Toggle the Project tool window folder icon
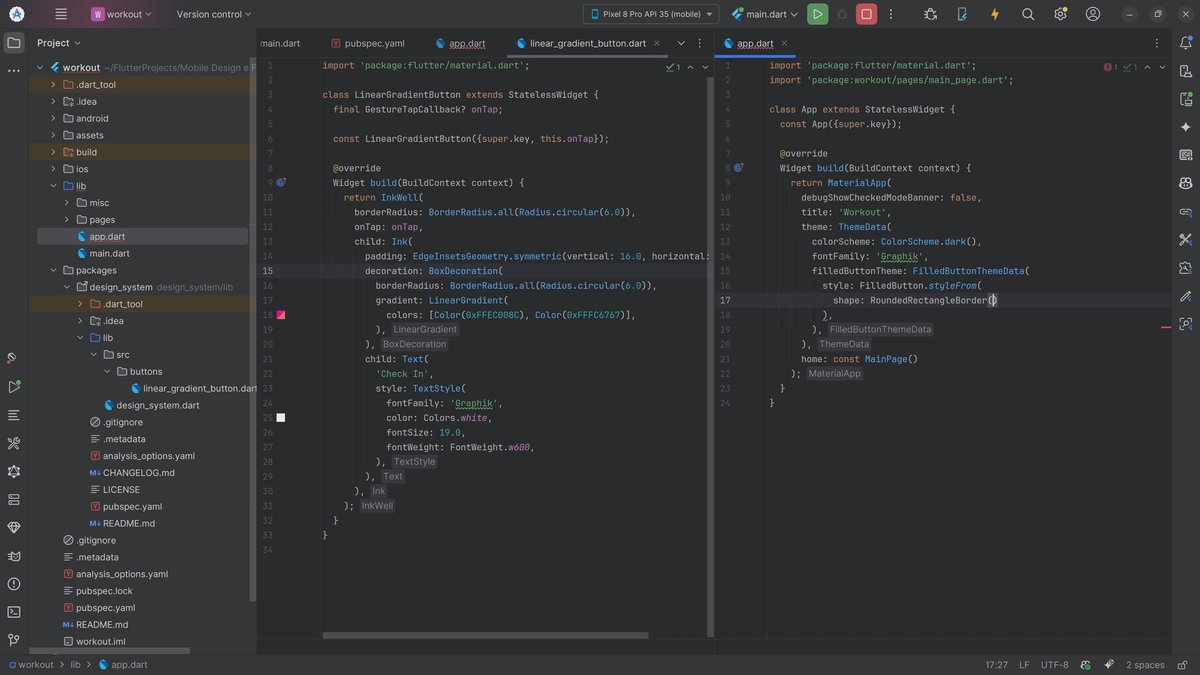The height and width of the screenshot is (675, 1200). tap(14, 43)
